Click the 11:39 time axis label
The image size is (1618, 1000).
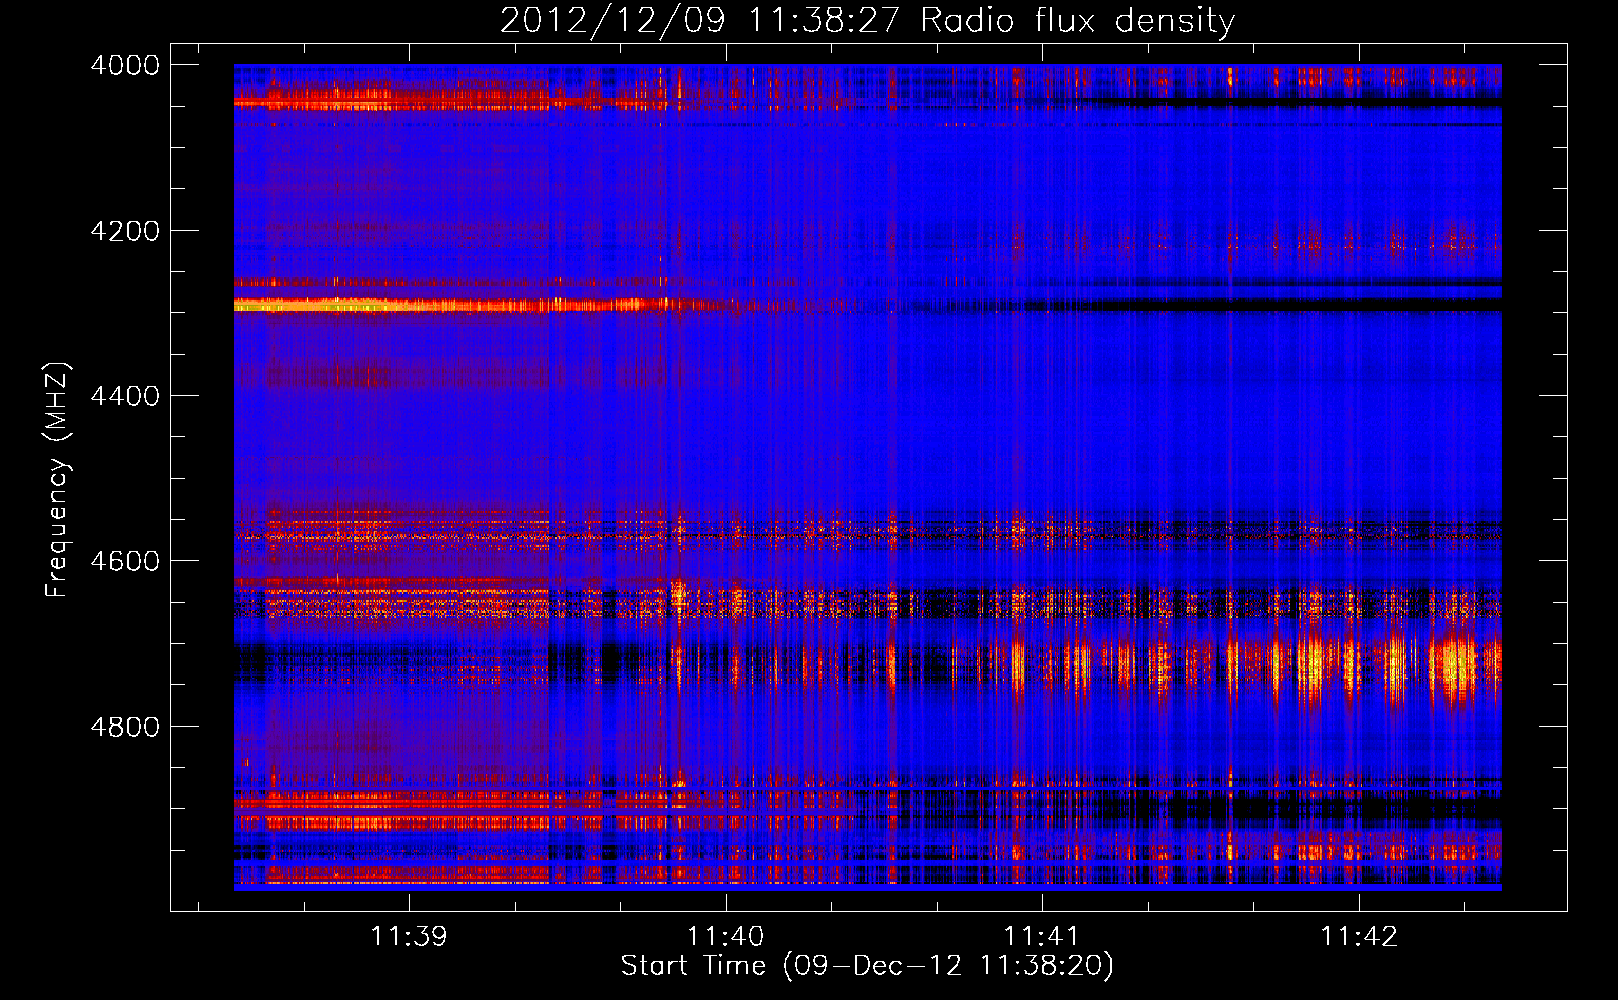(x=408, y=937)
